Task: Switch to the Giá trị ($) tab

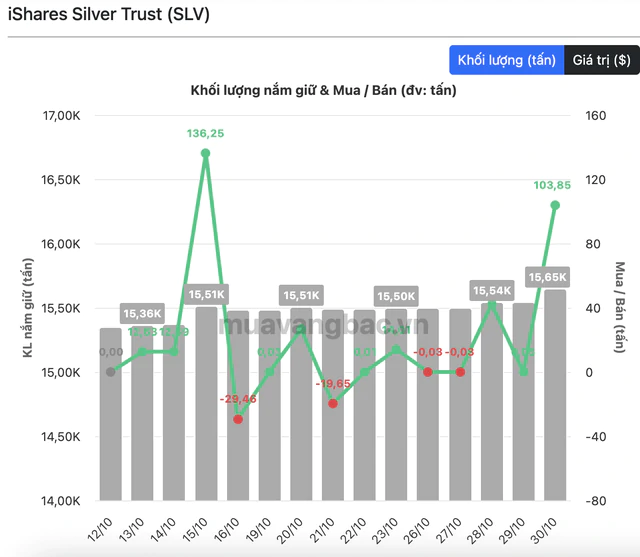Action: 602,60
